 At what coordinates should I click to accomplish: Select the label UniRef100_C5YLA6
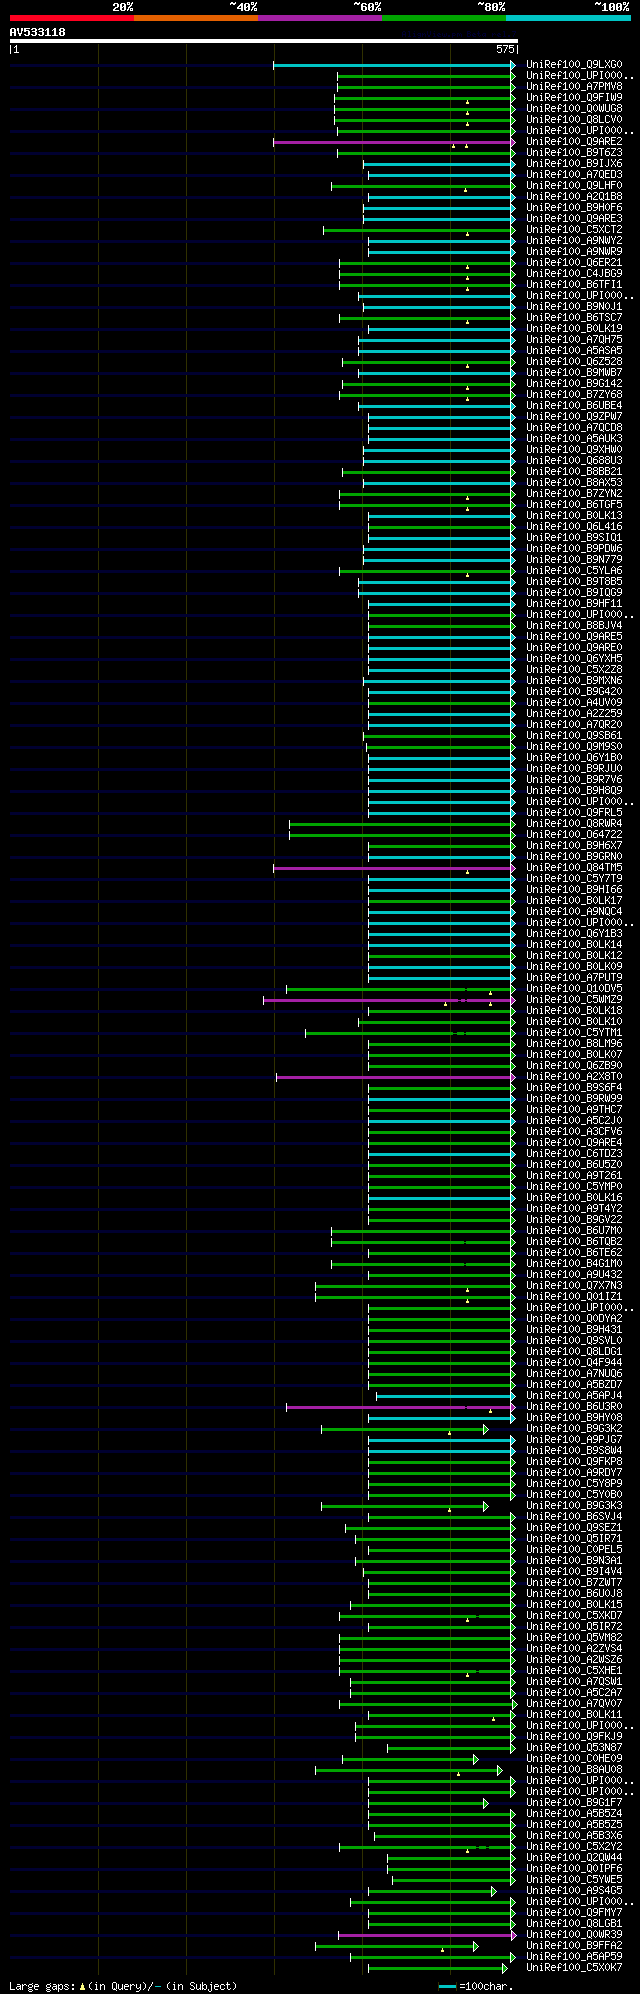pos(574,571)
